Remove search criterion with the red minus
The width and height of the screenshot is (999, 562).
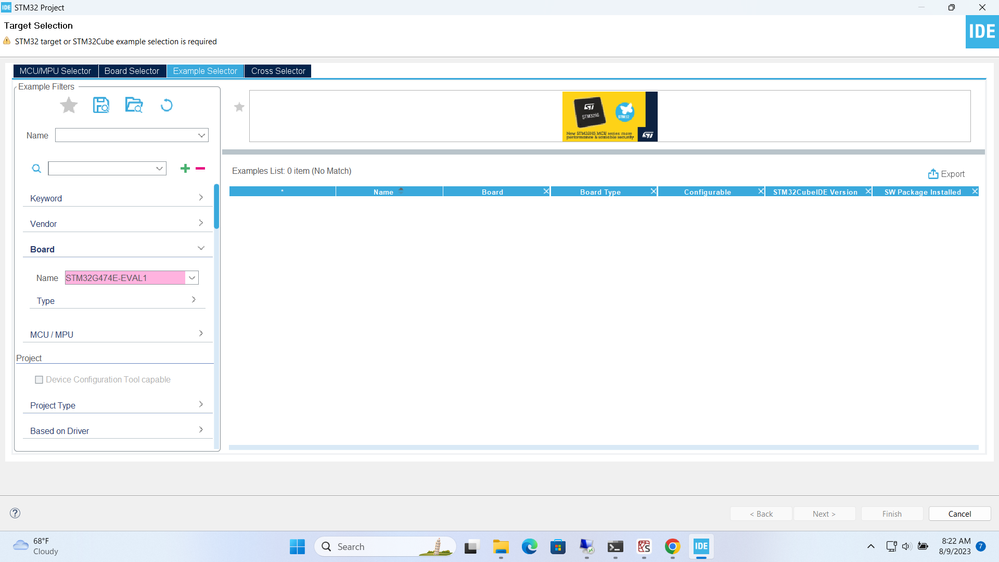pyautogui.click(x=200, y=168)
